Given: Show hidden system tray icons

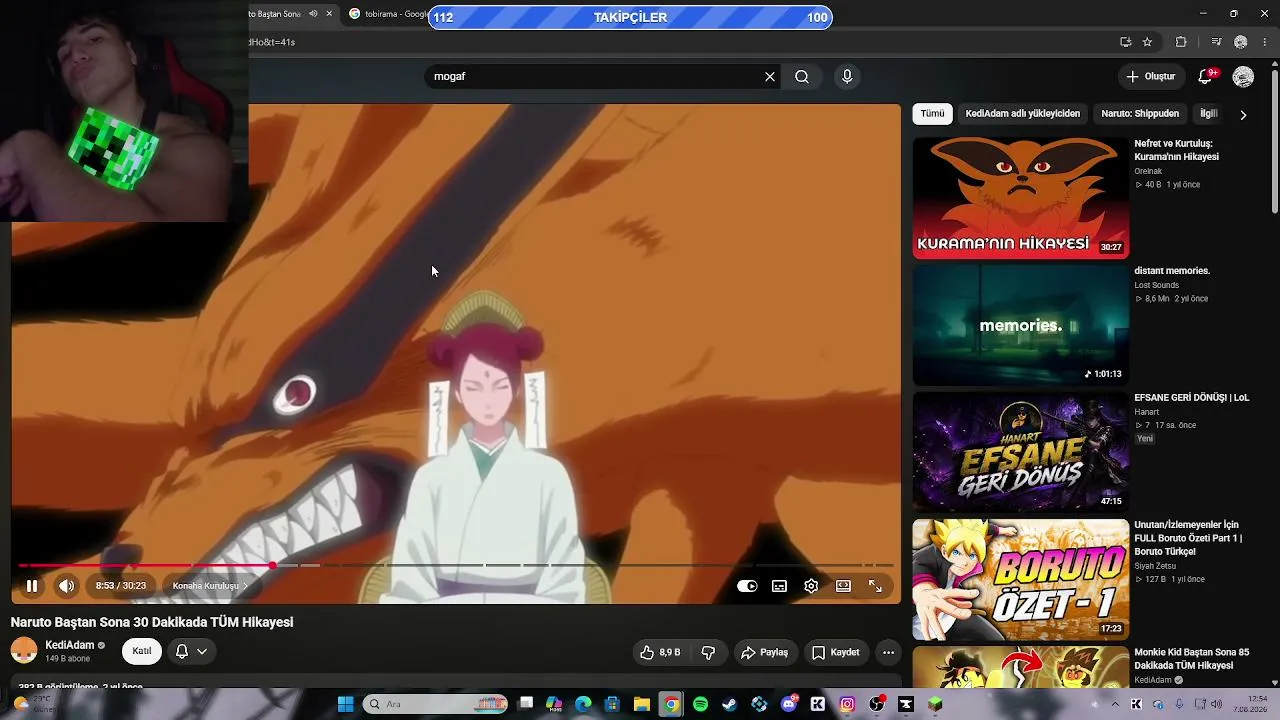Looking at the screenshot, I should point(1115,704).
